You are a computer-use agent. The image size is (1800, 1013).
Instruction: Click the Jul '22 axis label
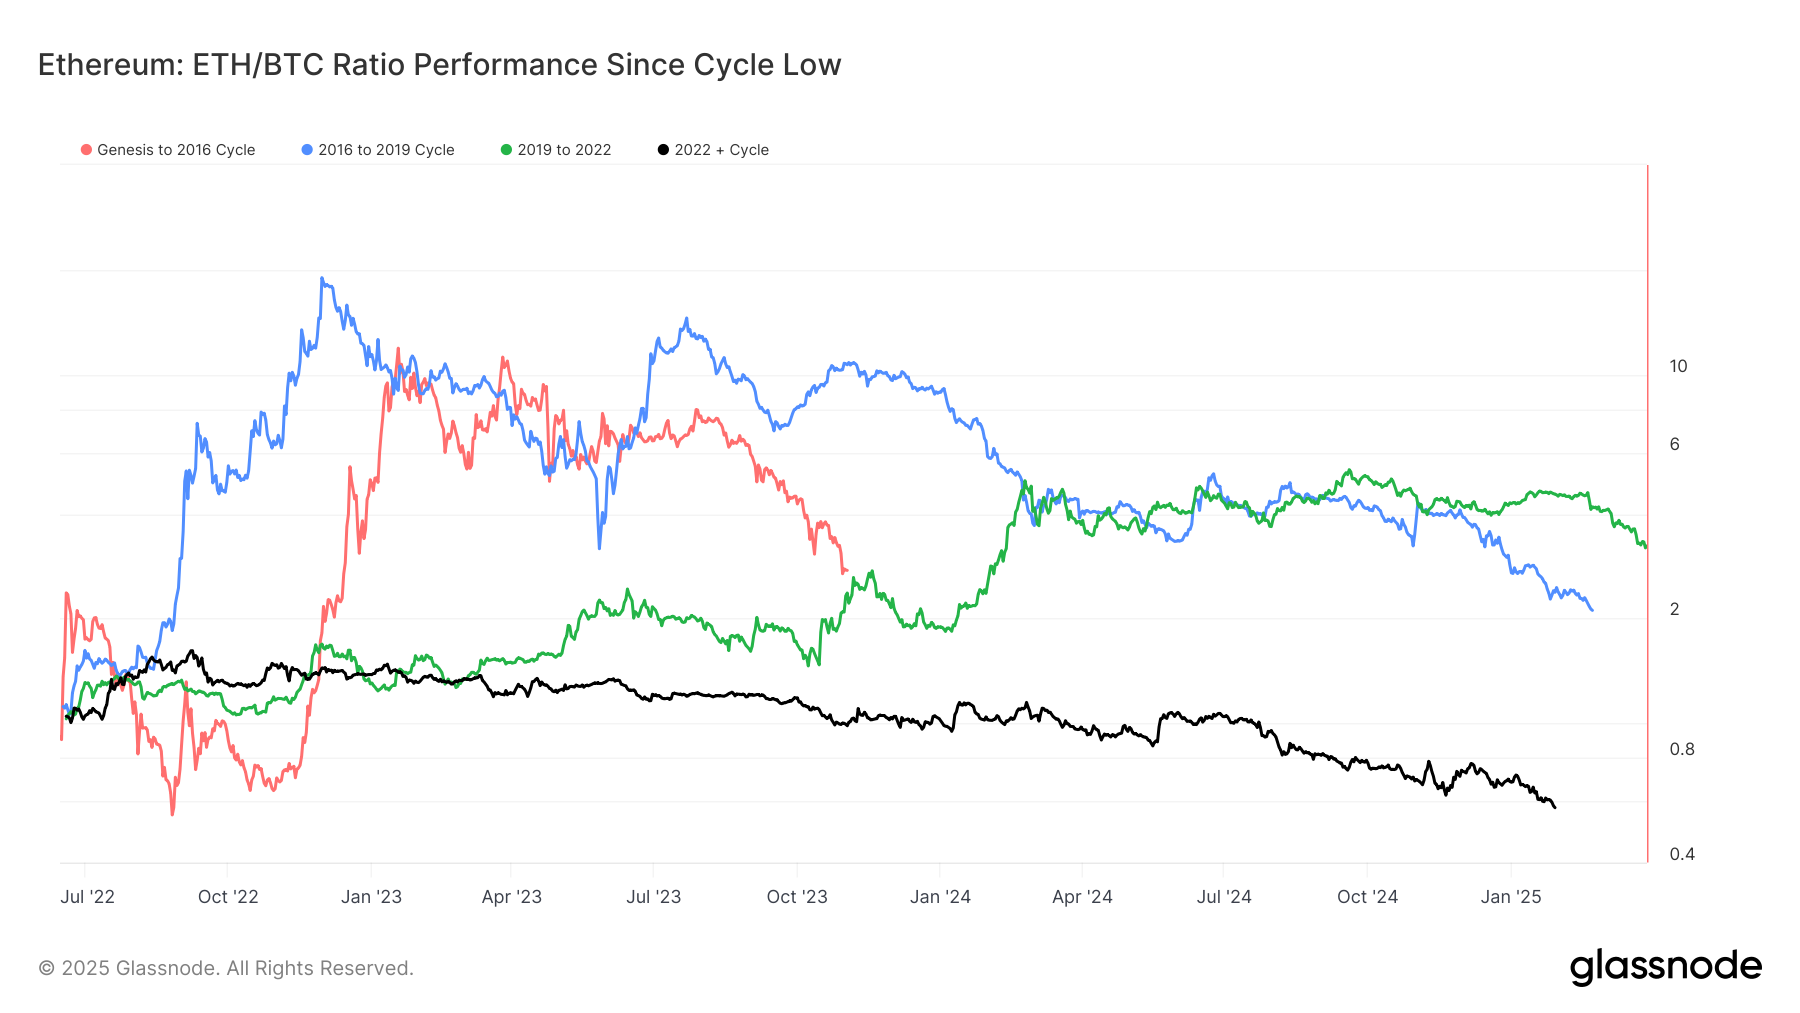point(87,897)
